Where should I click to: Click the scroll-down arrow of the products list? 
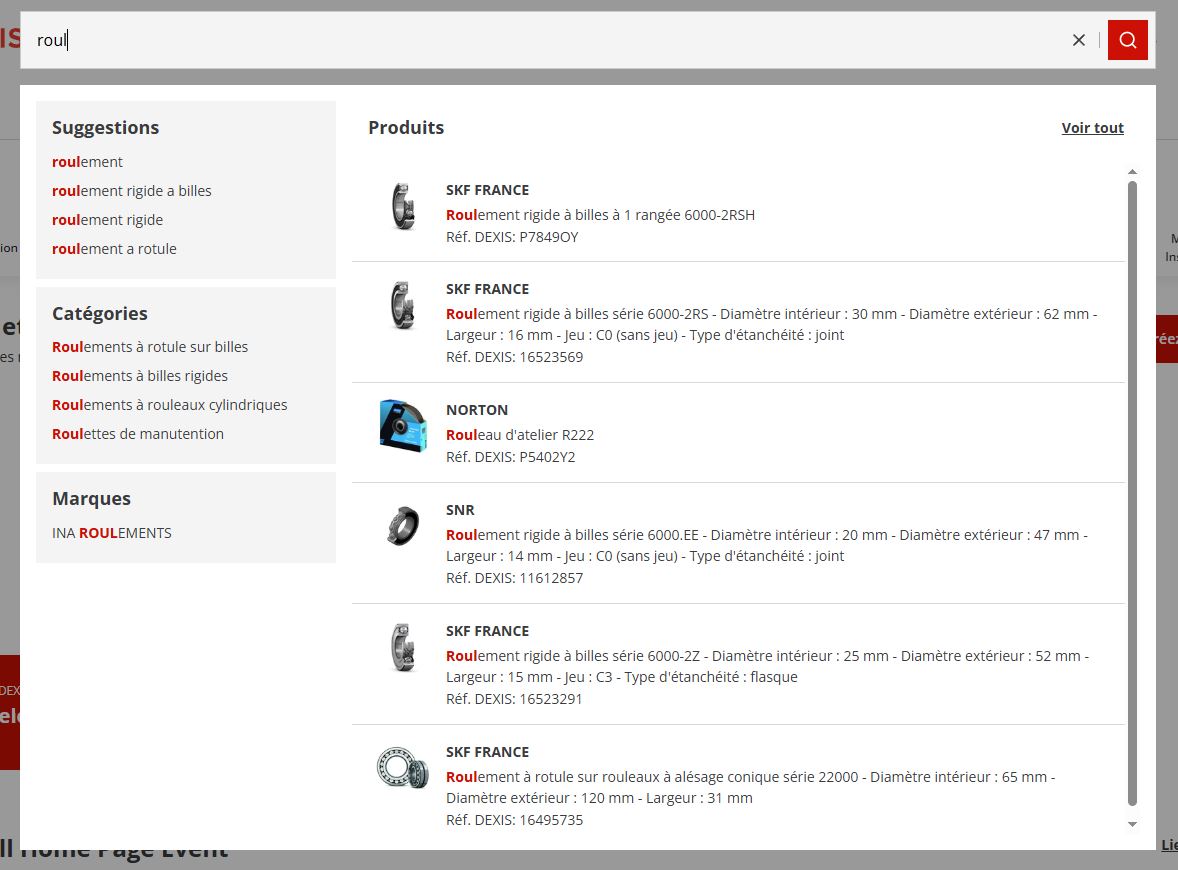[1132, 824]
